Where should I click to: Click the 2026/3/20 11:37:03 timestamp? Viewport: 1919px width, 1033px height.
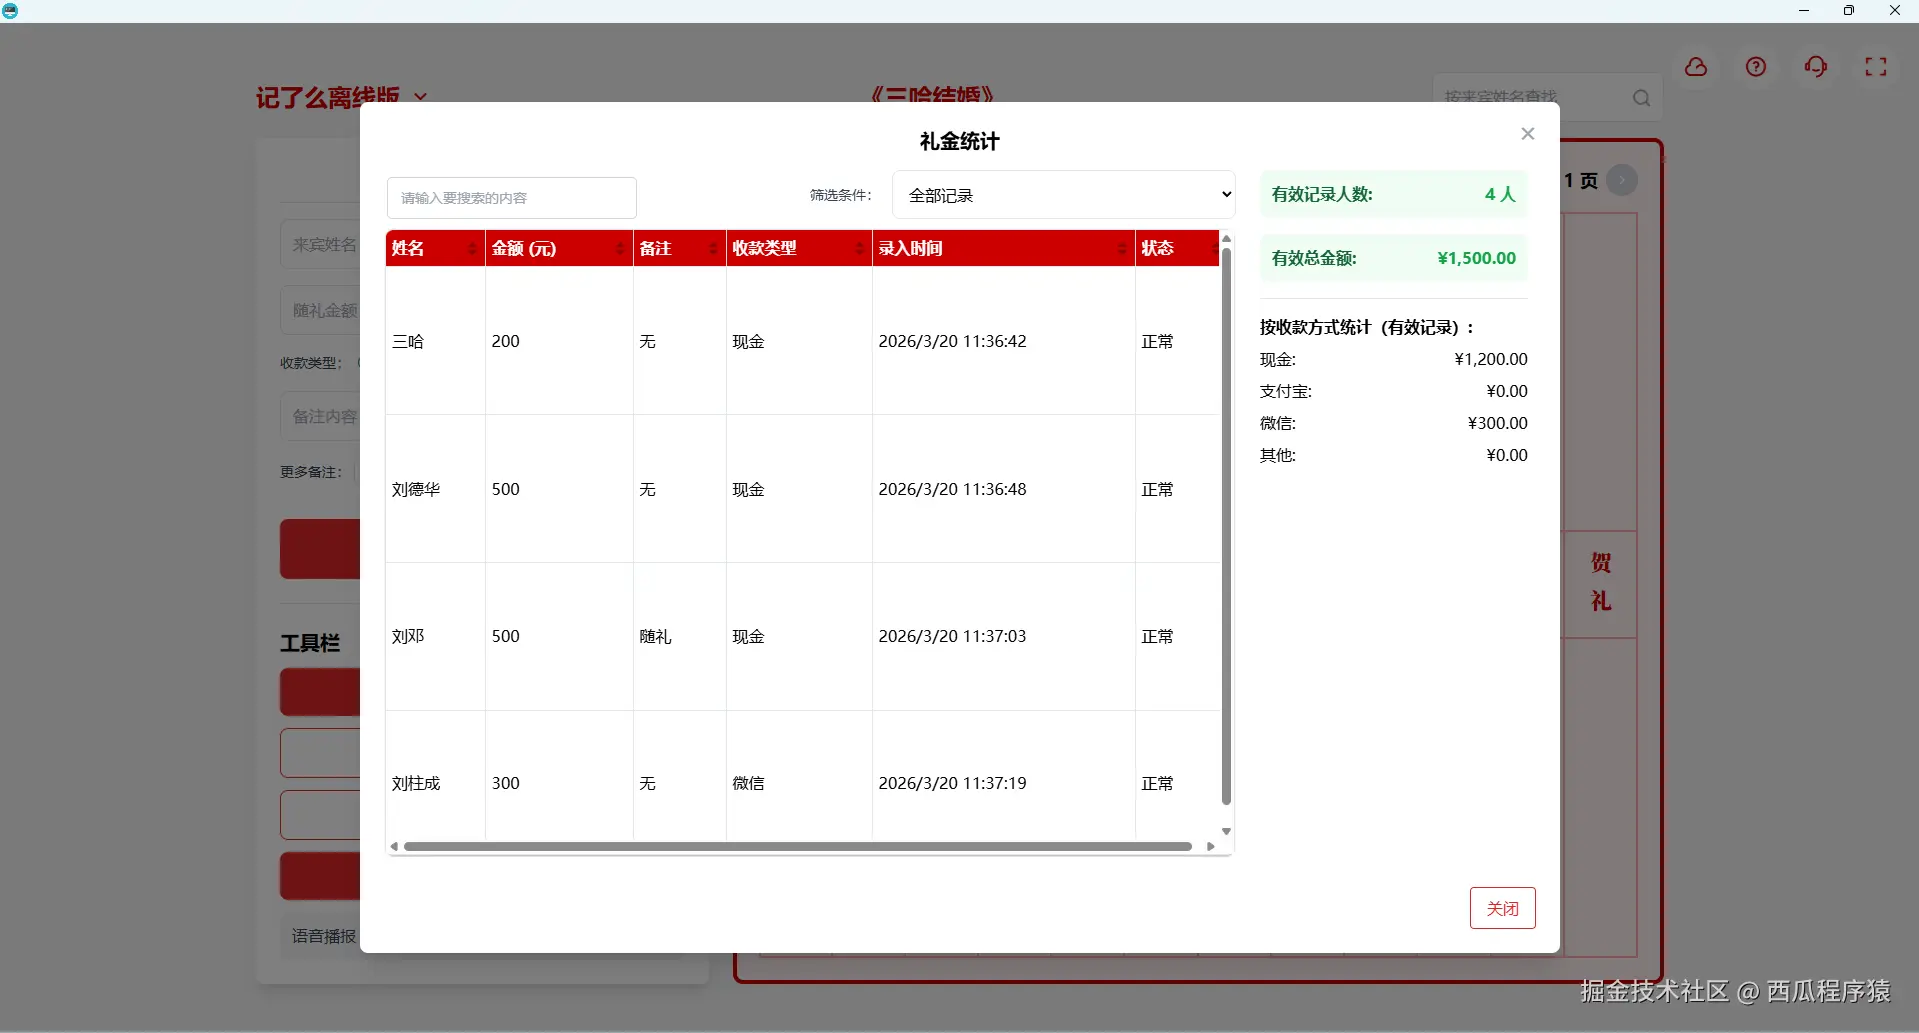click(953, 637)
